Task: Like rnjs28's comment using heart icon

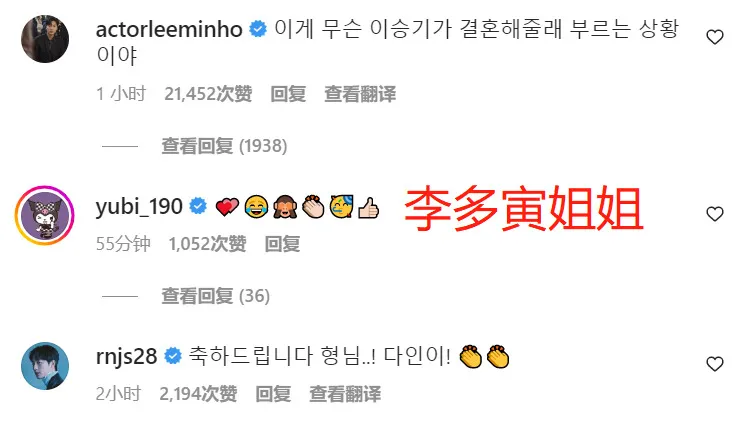Action: [x=715, y=364]
